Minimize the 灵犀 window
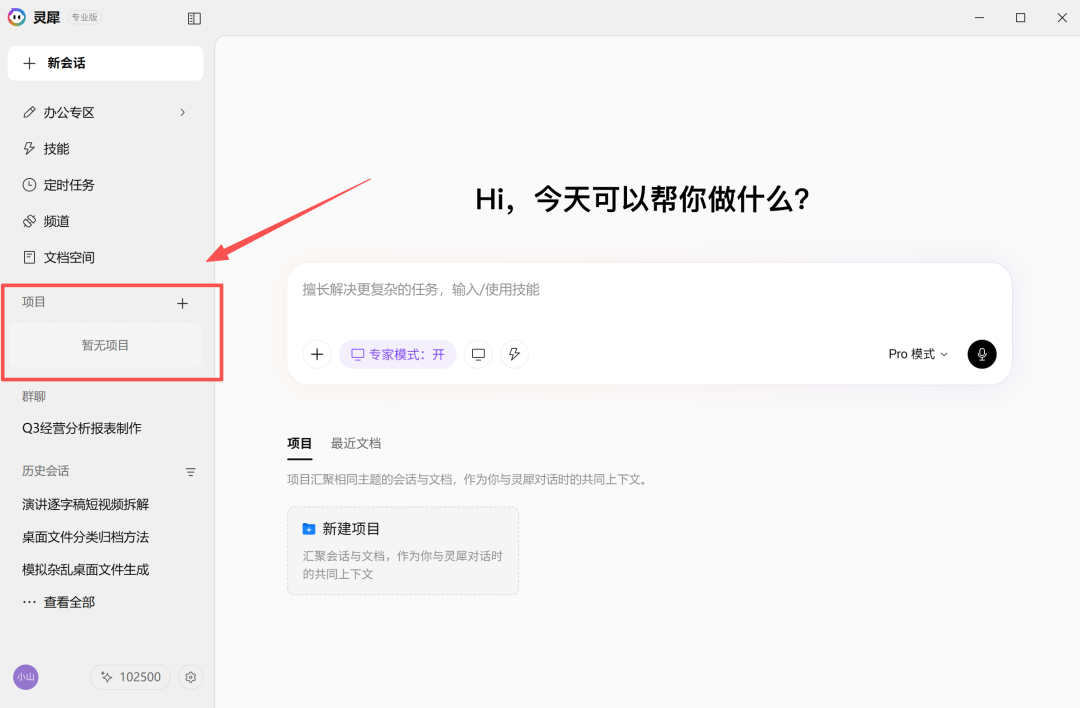The width and height of the screenshot is (1080, 708). click(979, 18)
